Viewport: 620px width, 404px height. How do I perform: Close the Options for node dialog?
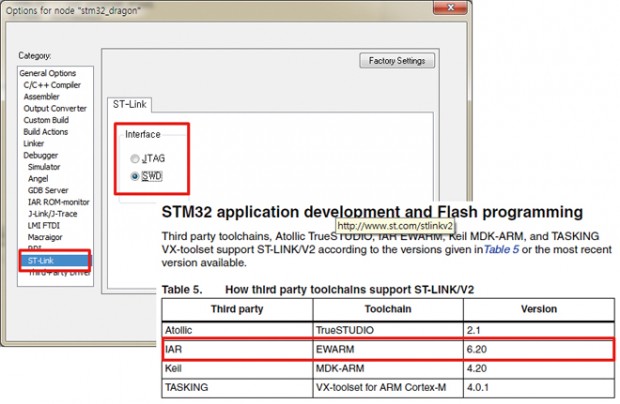(450, 7)
